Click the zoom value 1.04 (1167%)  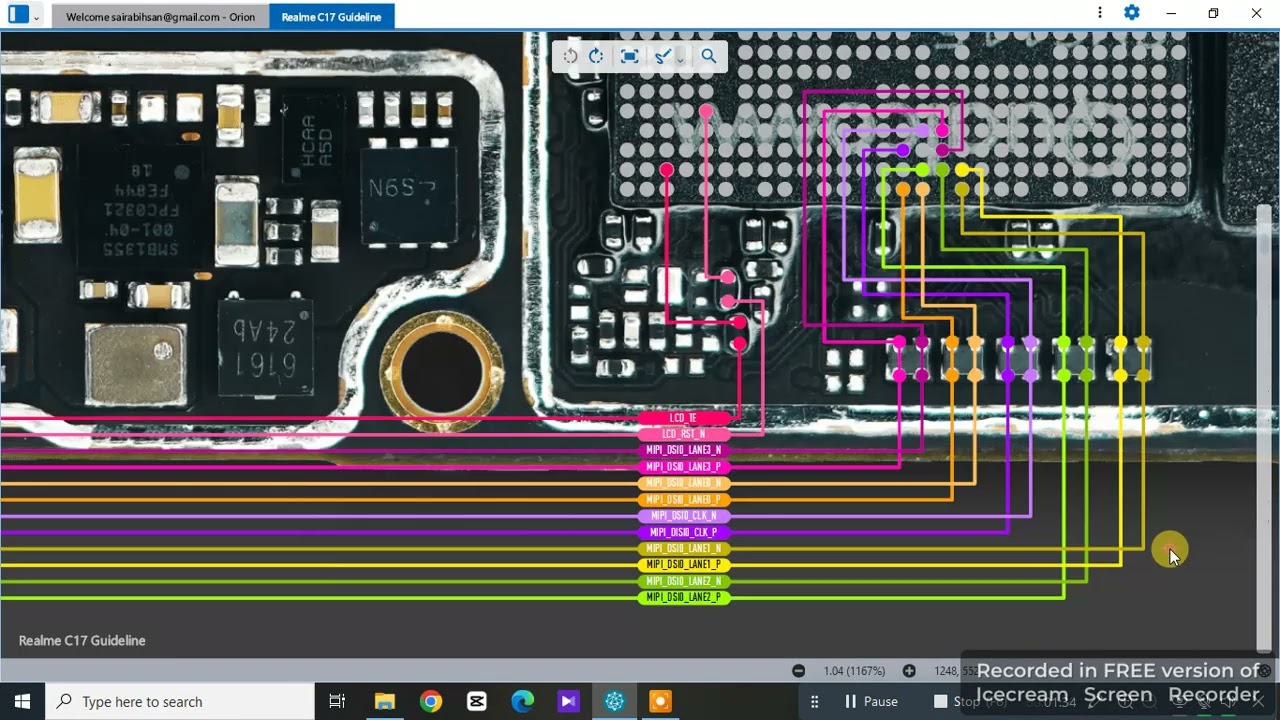pyautogui.click(x=855, y=671)
